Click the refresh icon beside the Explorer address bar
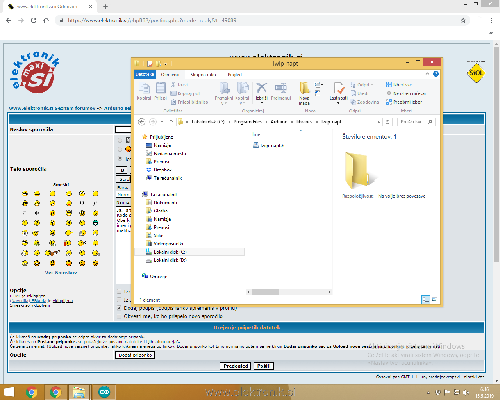The image size is (500, 400). pos(387,122)
